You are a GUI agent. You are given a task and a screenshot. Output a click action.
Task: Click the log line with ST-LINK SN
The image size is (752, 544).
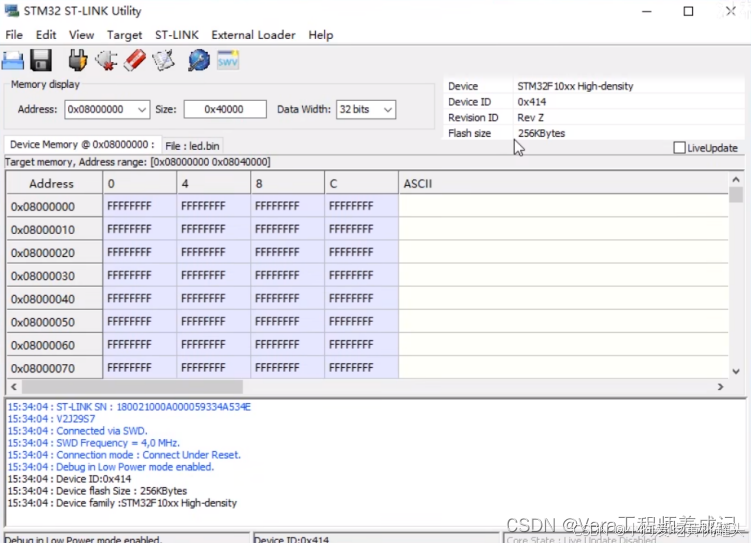(x=129, y=407)
